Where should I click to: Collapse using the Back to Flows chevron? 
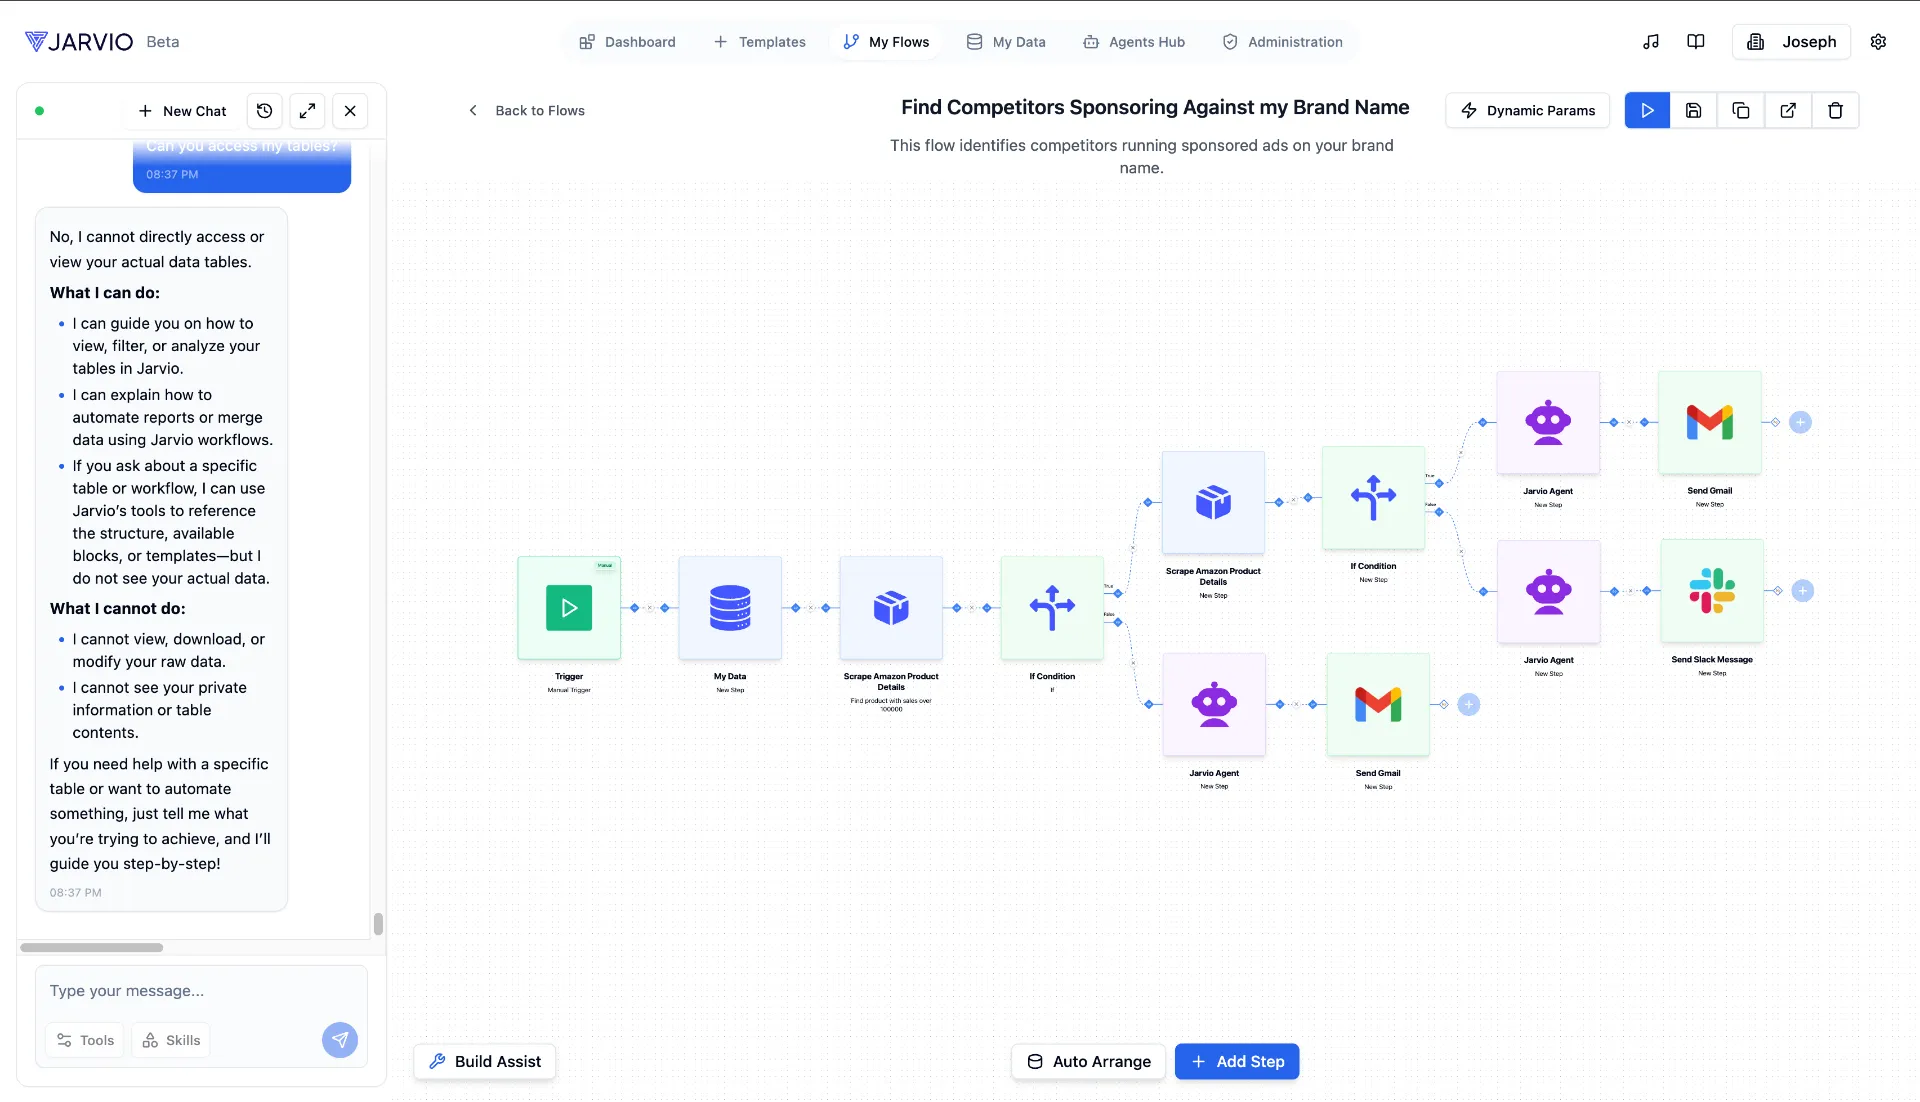point(472,110)
